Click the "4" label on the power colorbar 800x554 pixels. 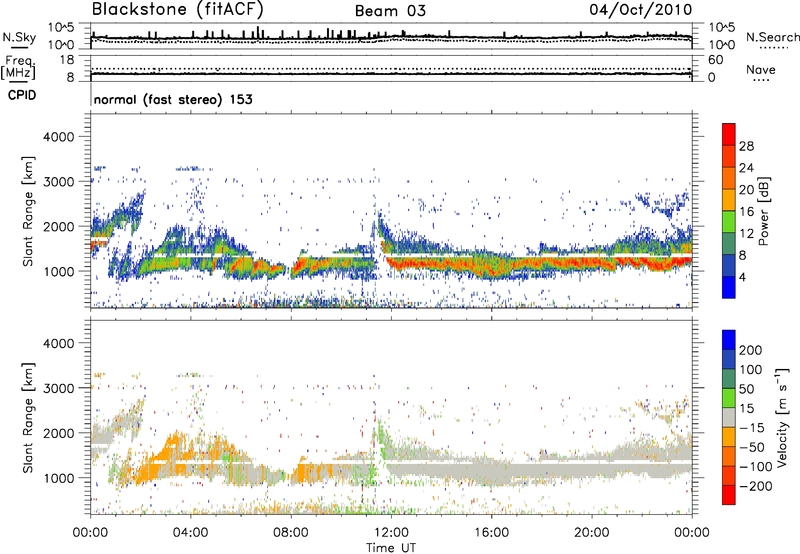pyautogui.click(x=742, y=277)
